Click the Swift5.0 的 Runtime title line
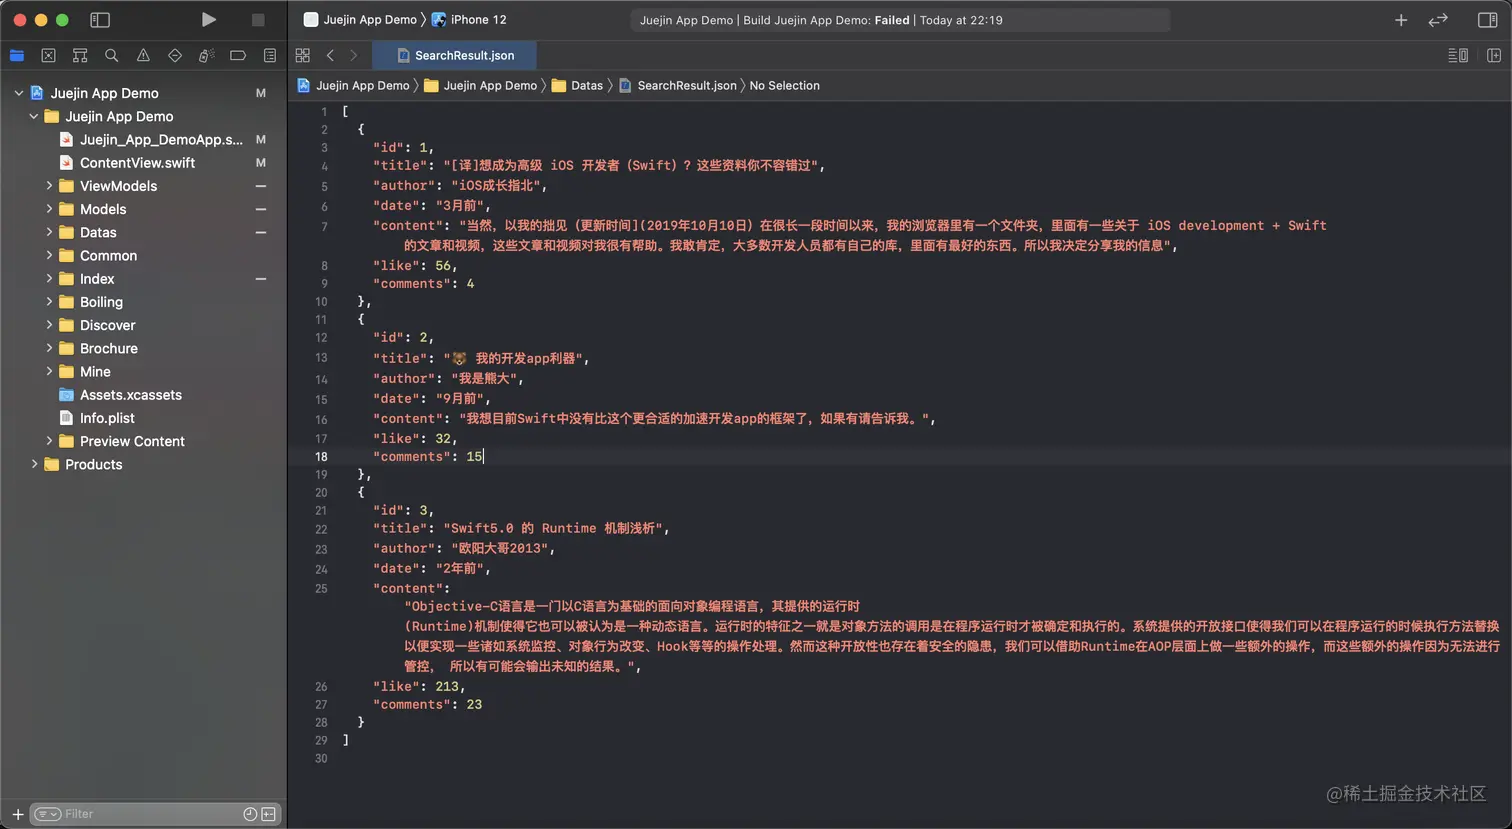 point(521,528)
